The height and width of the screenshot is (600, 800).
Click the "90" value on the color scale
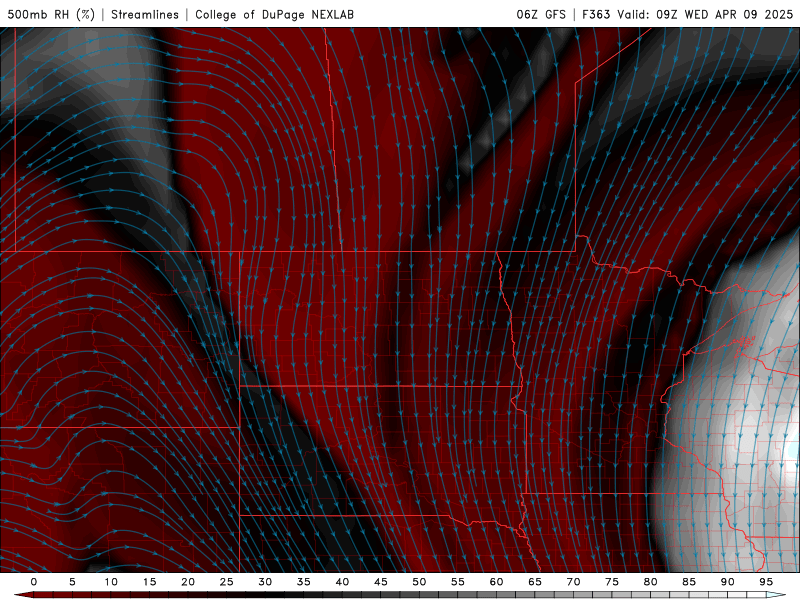tap(728, 582)
